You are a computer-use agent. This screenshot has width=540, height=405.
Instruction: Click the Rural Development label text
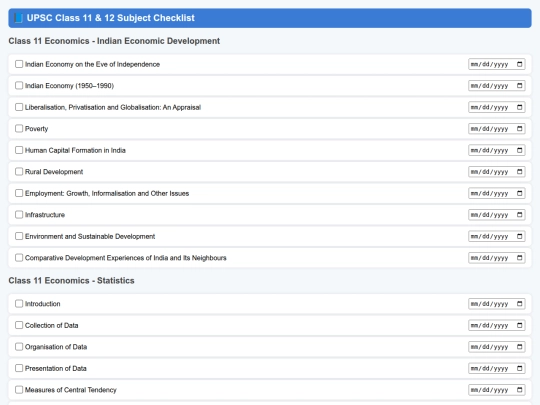click(54, 172)
